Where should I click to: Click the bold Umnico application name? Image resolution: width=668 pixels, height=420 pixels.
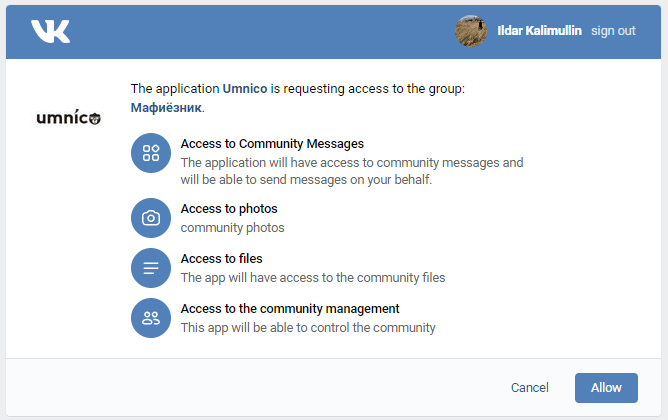click(246, 89)
